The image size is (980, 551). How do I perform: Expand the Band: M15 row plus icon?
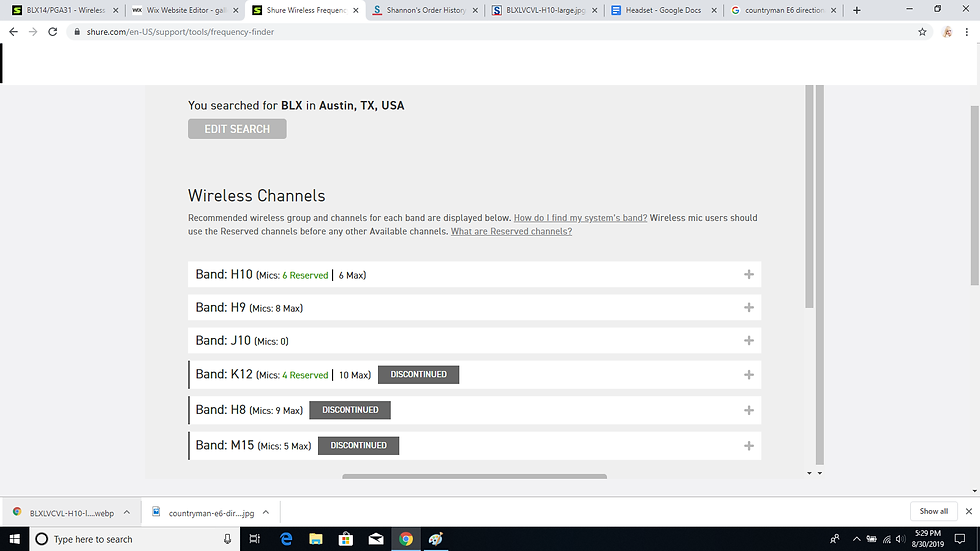[x=749, y=446]
